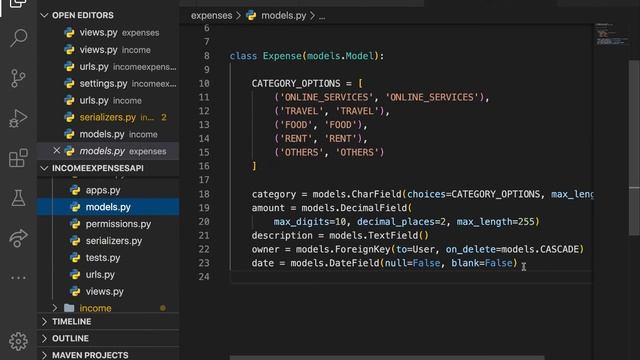Viewport: 640px width, 360px height.
Task: Collapse the OPEN EDITORS section
Action: 44,16
